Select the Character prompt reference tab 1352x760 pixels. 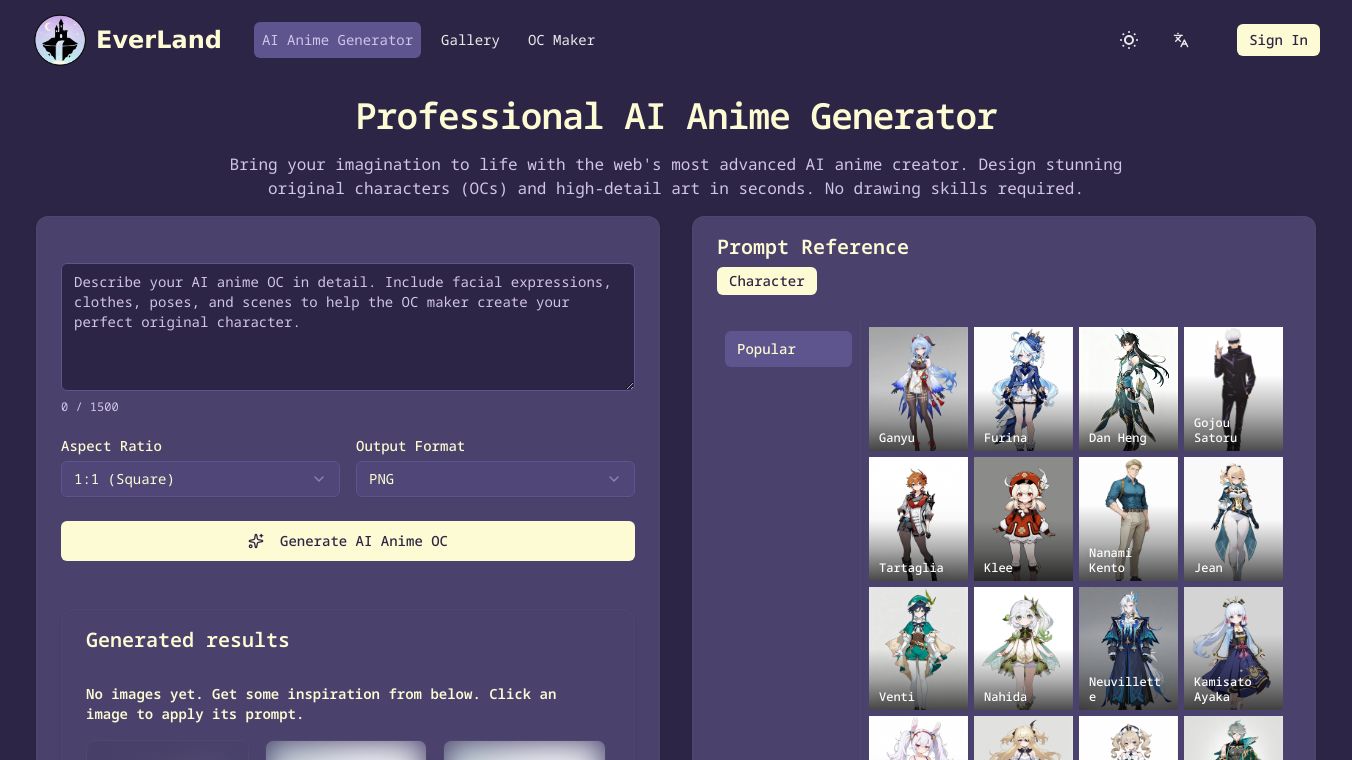click(x=767, y=281)
